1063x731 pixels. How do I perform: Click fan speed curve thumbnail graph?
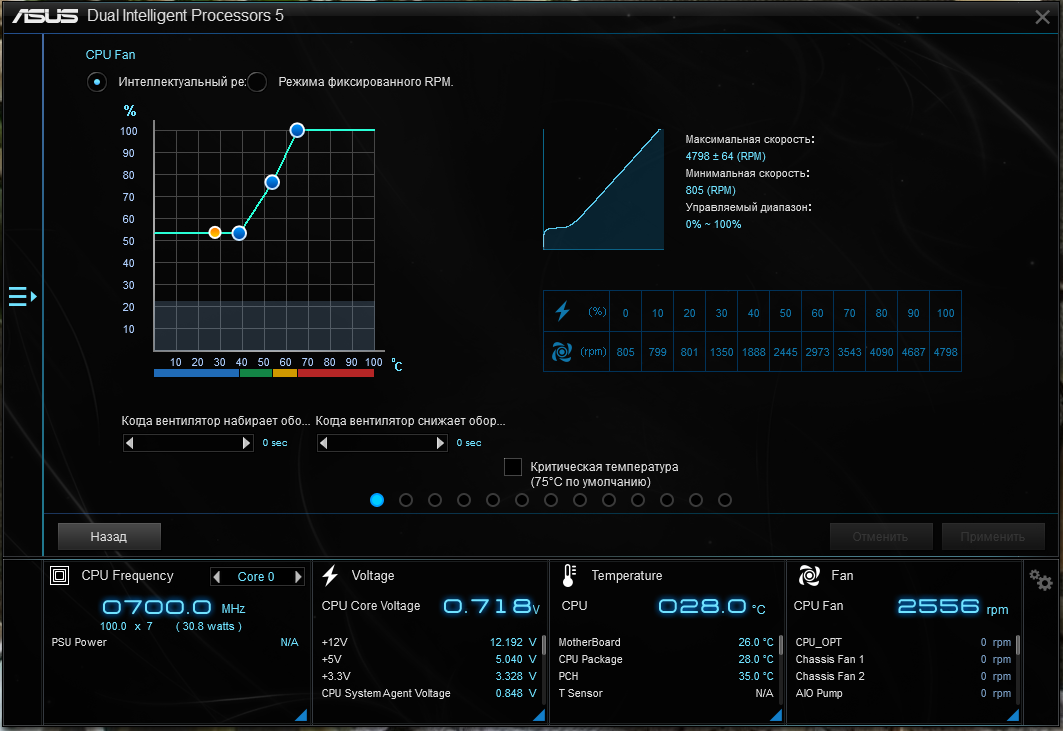coord(603,189)
